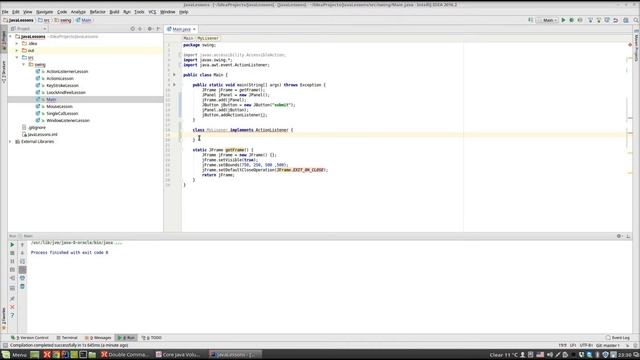This screenshot has width=640, height=360.
Task: Open Project panel settings gear icon
Action: (x=150, y=29)
